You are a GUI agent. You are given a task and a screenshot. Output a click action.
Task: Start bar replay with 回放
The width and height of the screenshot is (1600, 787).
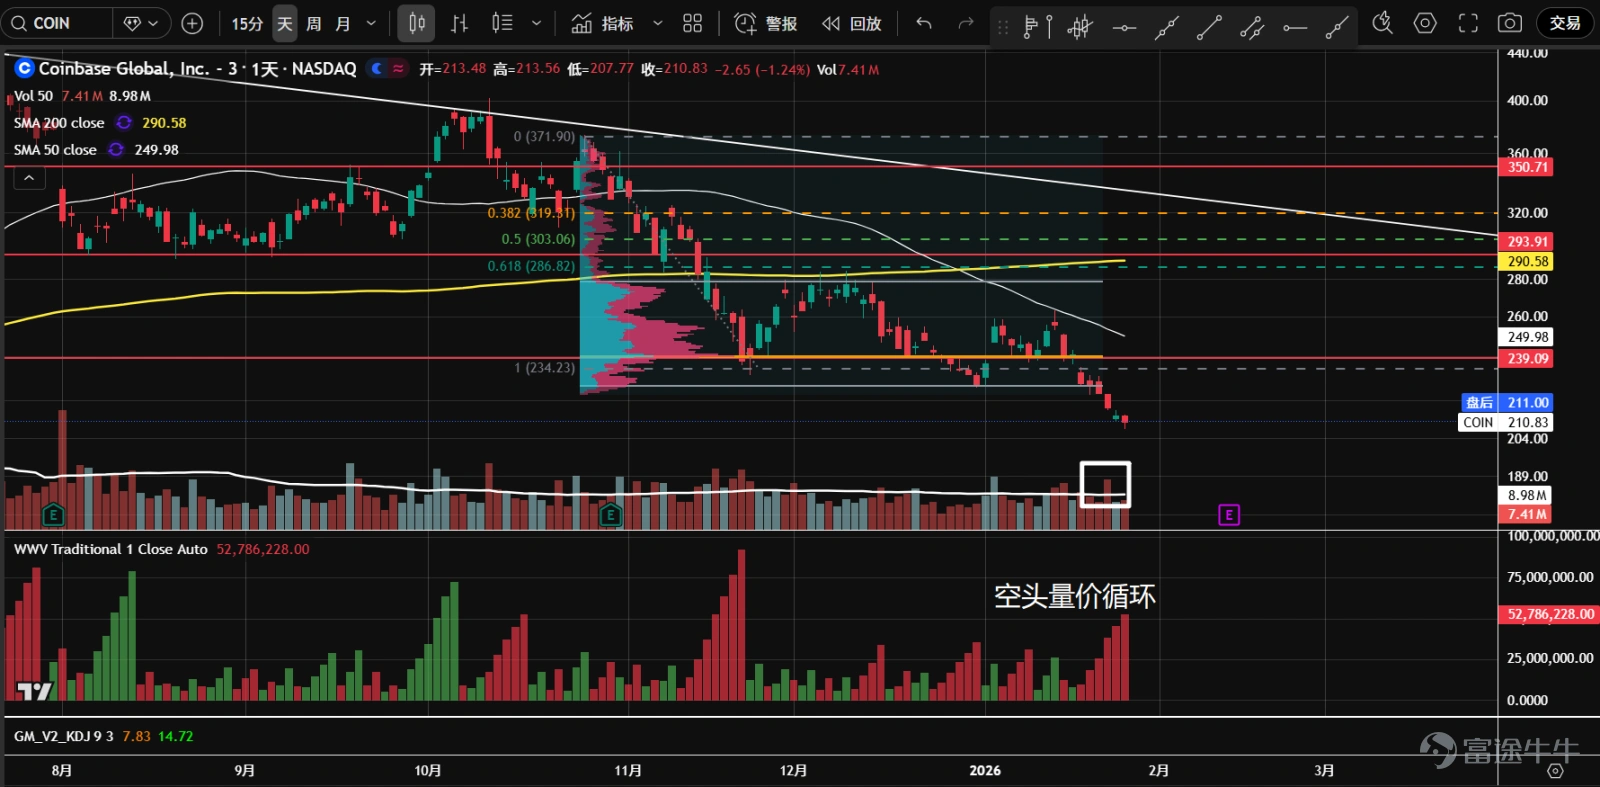pyautogui.click(x=852, y=23)
